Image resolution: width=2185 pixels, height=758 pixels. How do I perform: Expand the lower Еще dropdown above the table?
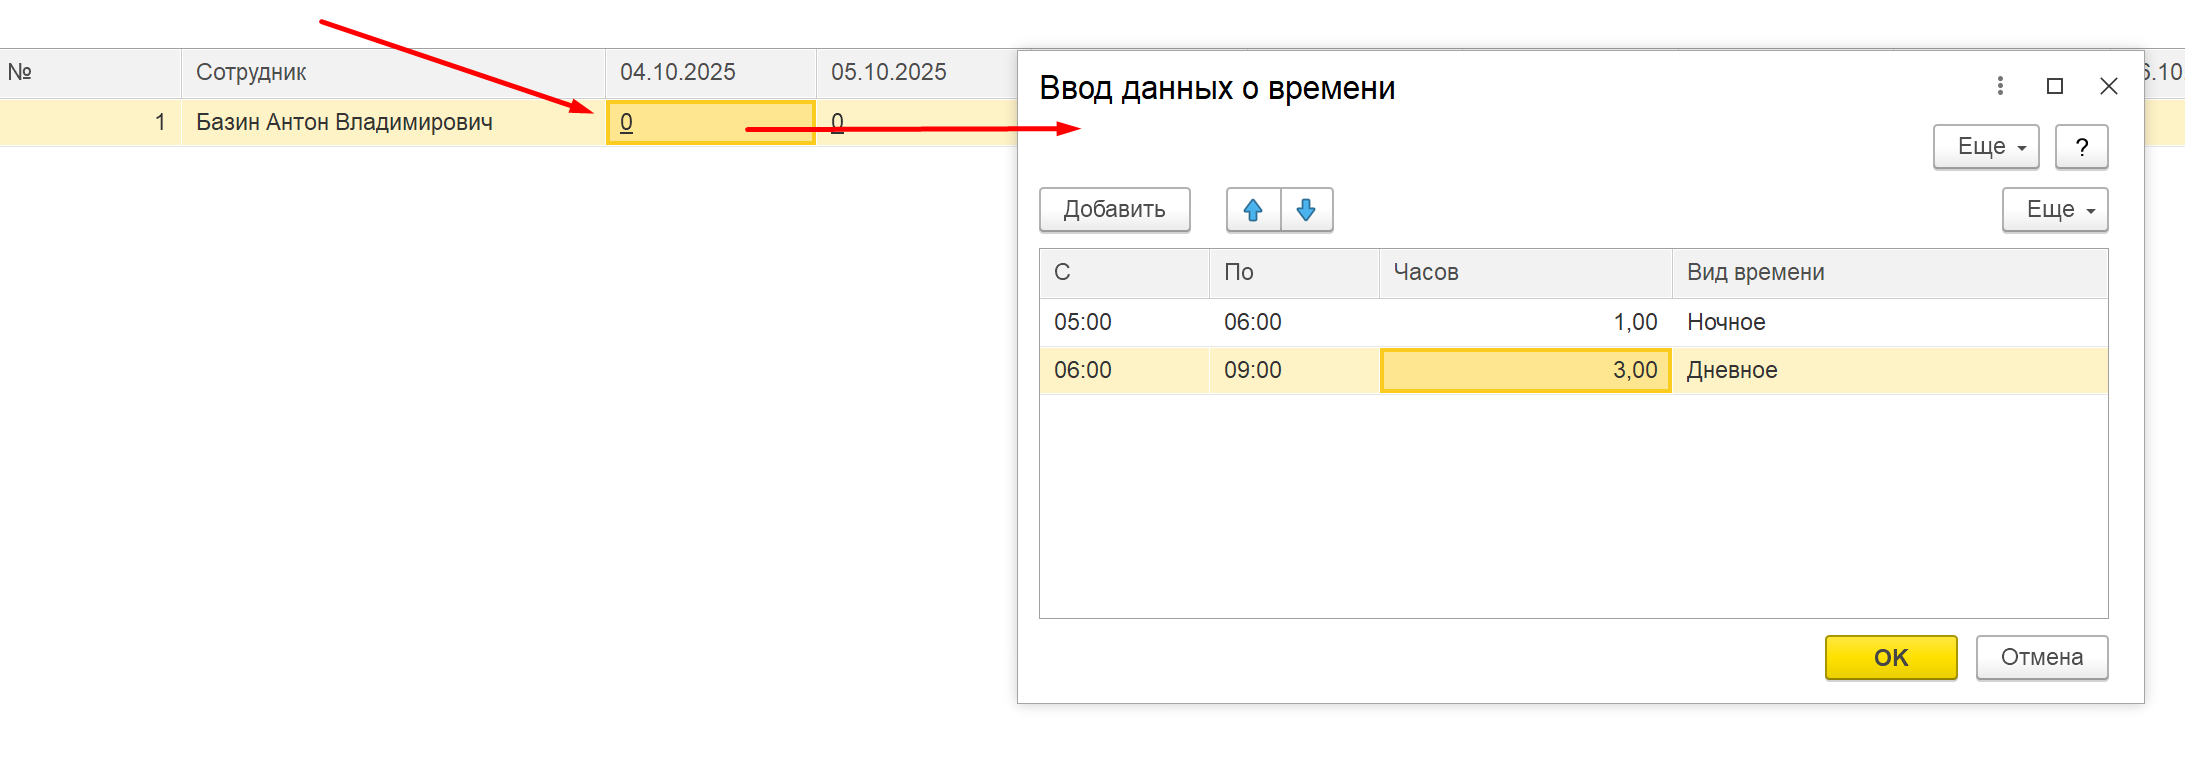(x=2054, y=210)
